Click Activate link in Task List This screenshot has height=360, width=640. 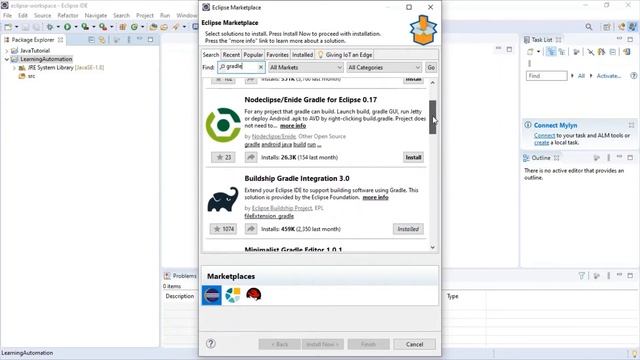coord(608,76)
